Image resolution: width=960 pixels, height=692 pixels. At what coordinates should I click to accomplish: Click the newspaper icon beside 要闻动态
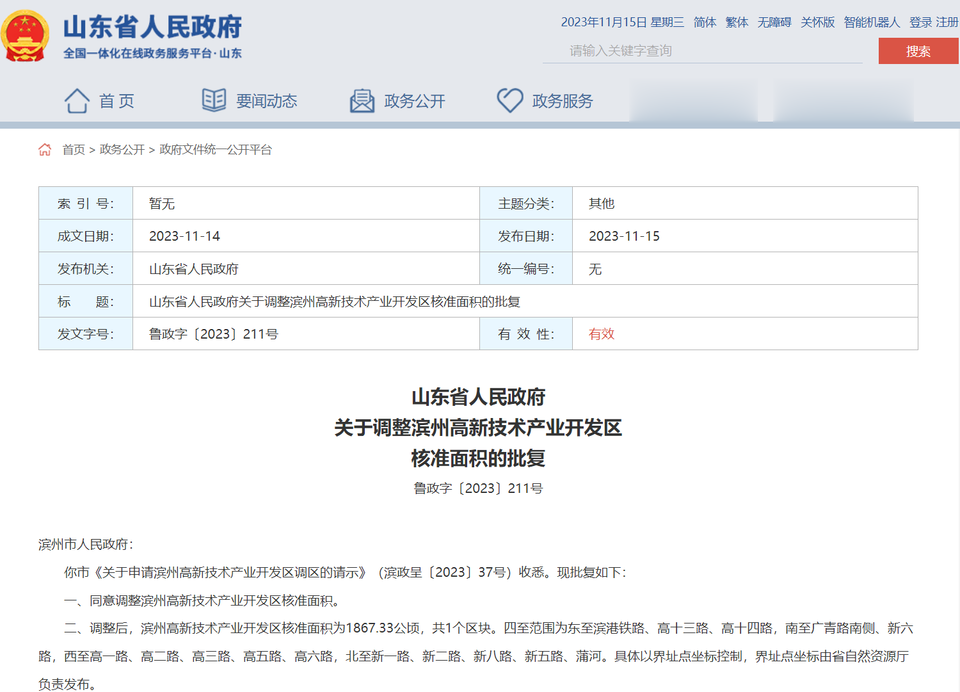coord(214,100)
